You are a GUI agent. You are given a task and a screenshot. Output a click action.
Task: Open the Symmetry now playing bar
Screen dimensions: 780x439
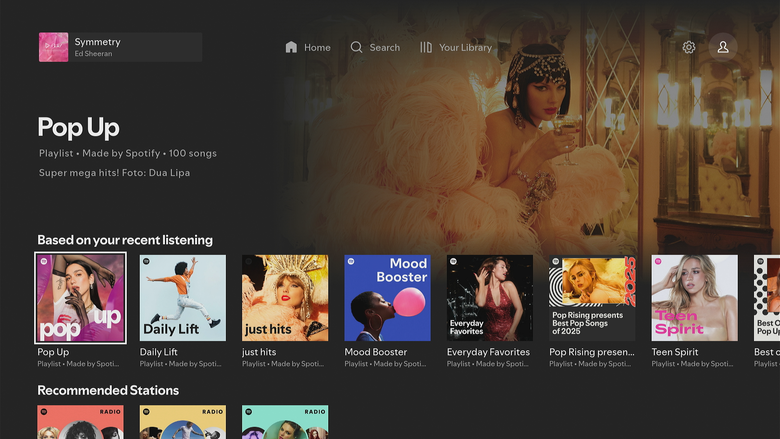[120, 47]
